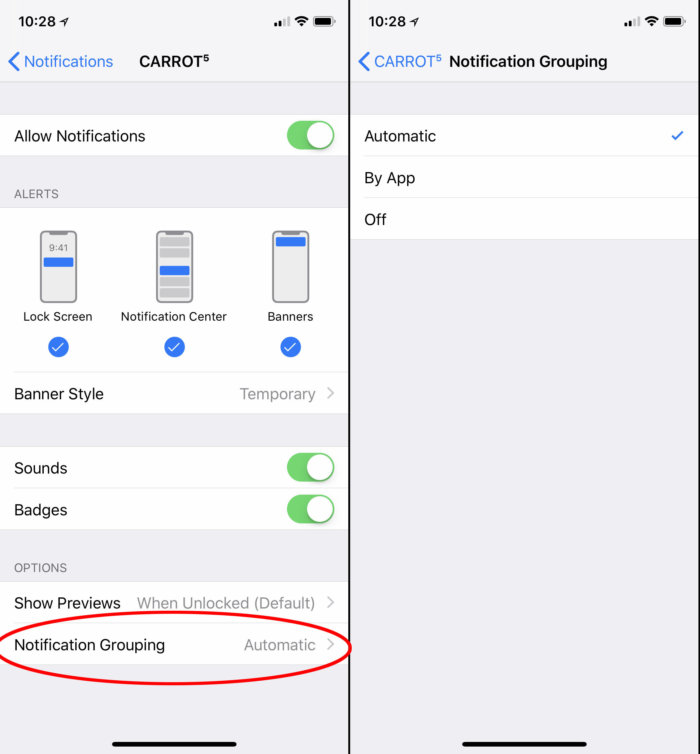Viewport: 700px width, 754px height.
Task: Select the By App grouping option
Action: point(525,177)
